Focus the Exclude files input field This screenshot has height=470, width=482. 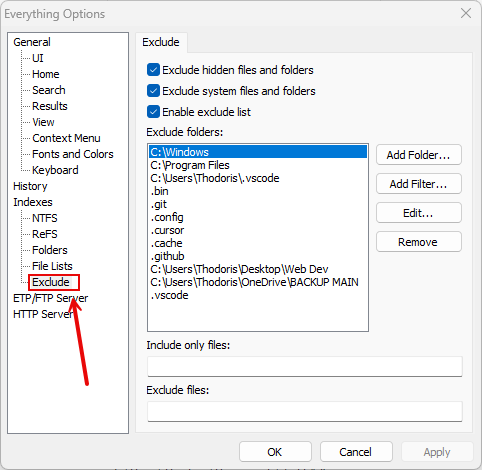(305, 411)
